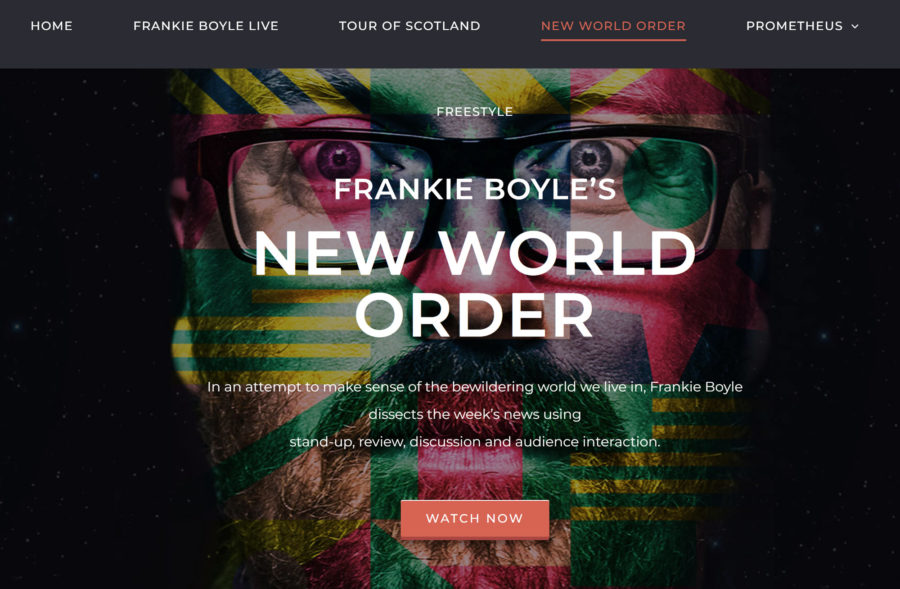Screen dimensions: 900x589
Task: Click the left eye in the hero photo
Action: (x=339, y=159)
